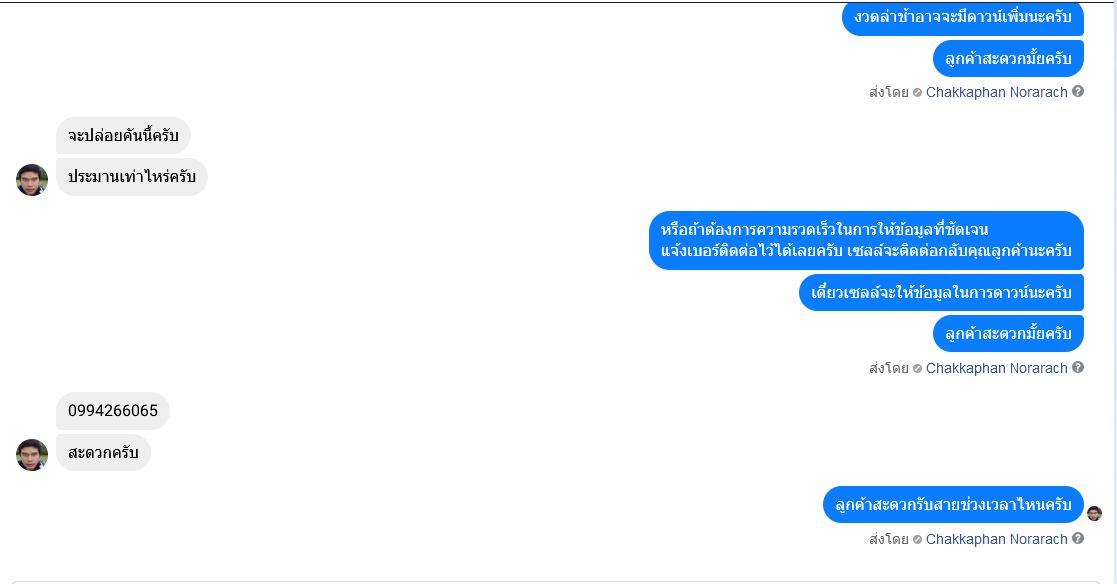Click verified icon before bottom Chakkaphan Norarach
The height and width of the screenshot is (584, 1117).
point(918,539)
